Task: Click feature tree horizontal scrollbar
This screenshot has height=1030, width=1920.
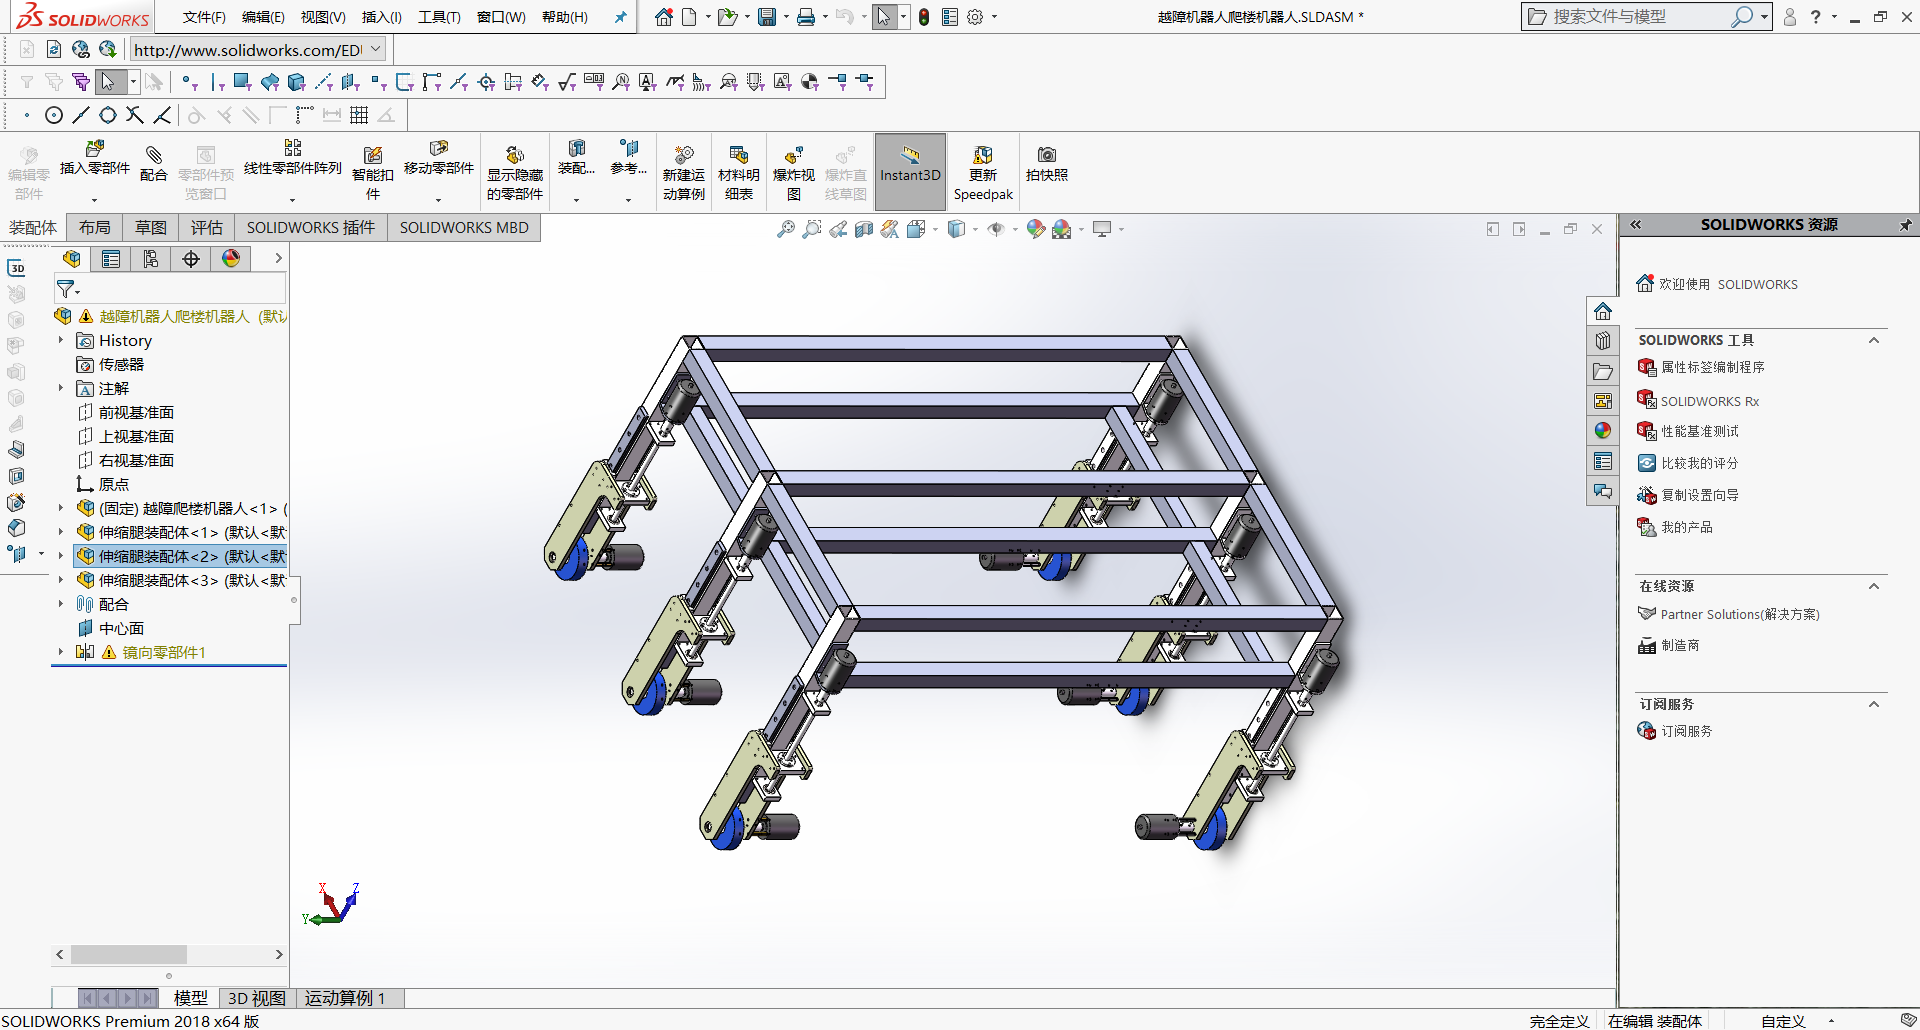Action: (128, 955)
